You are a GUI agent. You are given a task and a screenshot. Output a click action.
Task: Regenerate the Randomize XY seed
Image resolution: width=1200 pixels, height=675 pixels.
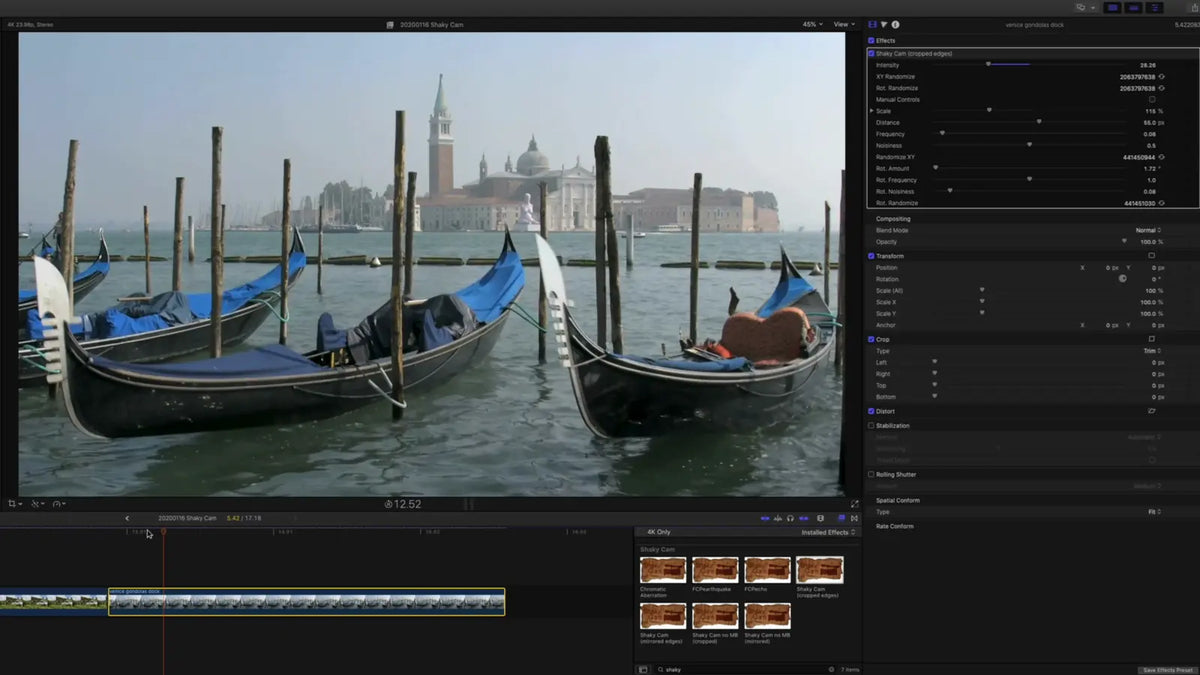[1162, 157]
